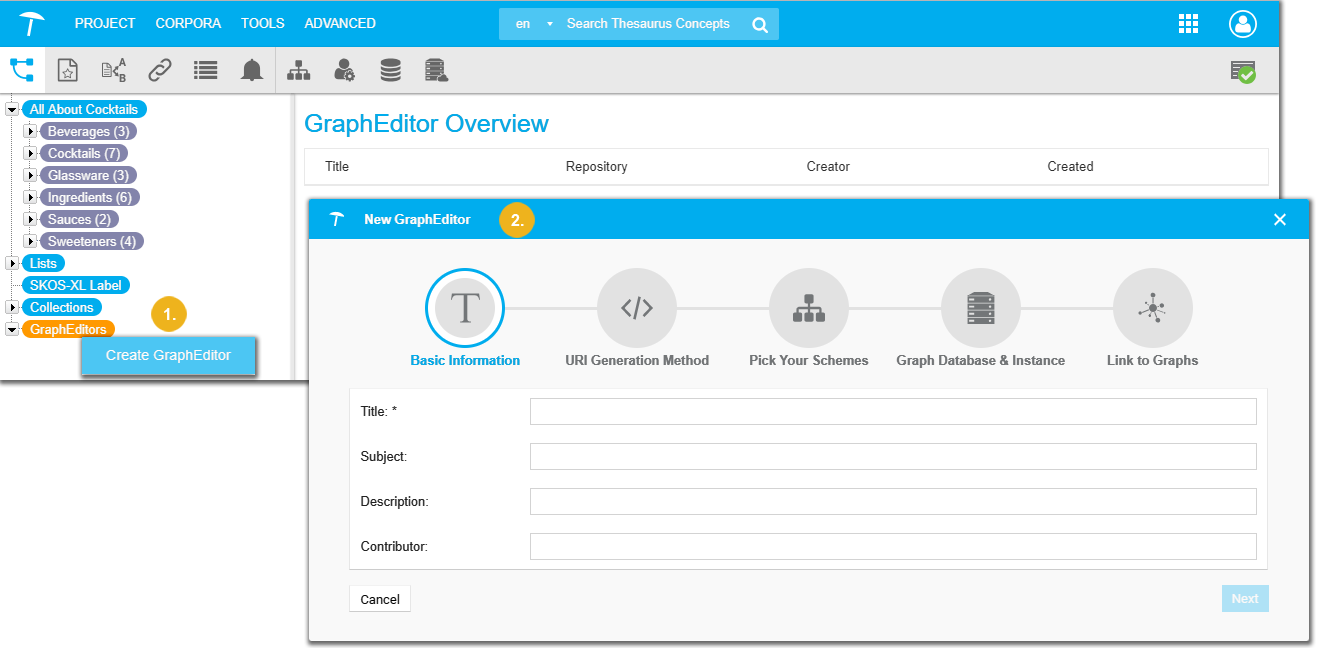Open the ADVANCED menu
The image size is (1318, 648).
[340, 23]
